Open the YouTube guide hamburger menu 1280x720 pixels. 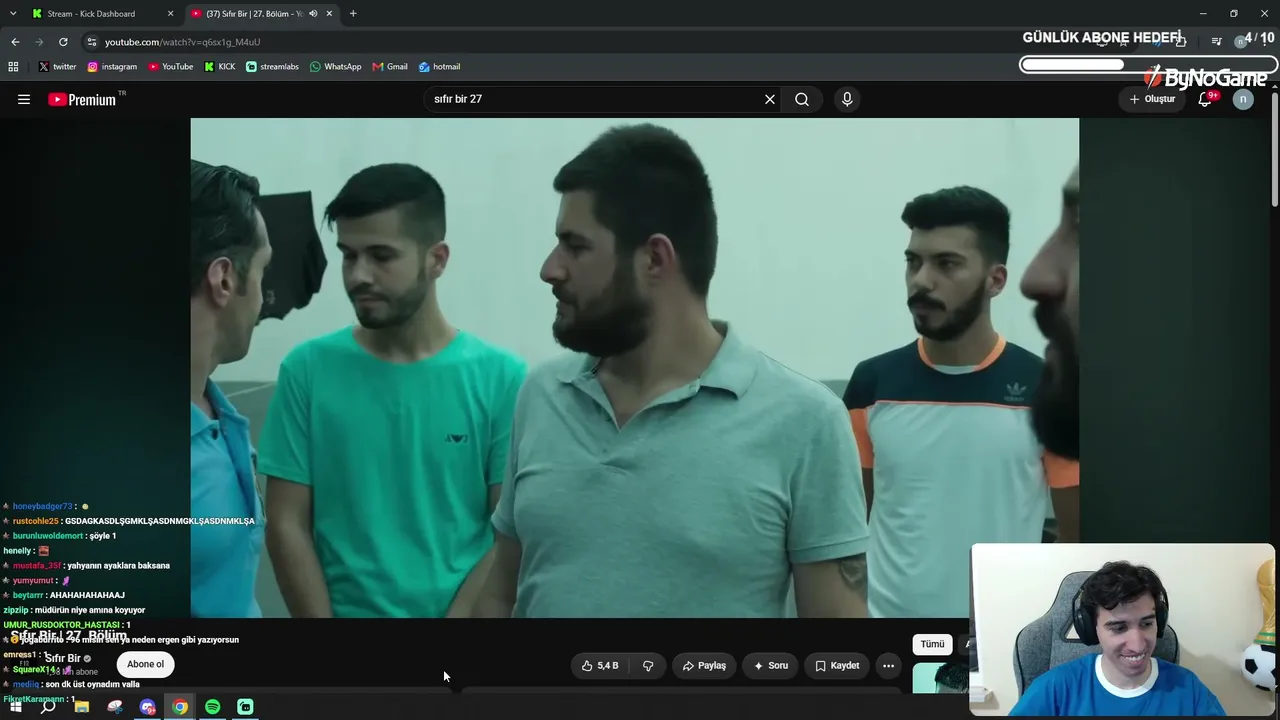pos(24,99)
